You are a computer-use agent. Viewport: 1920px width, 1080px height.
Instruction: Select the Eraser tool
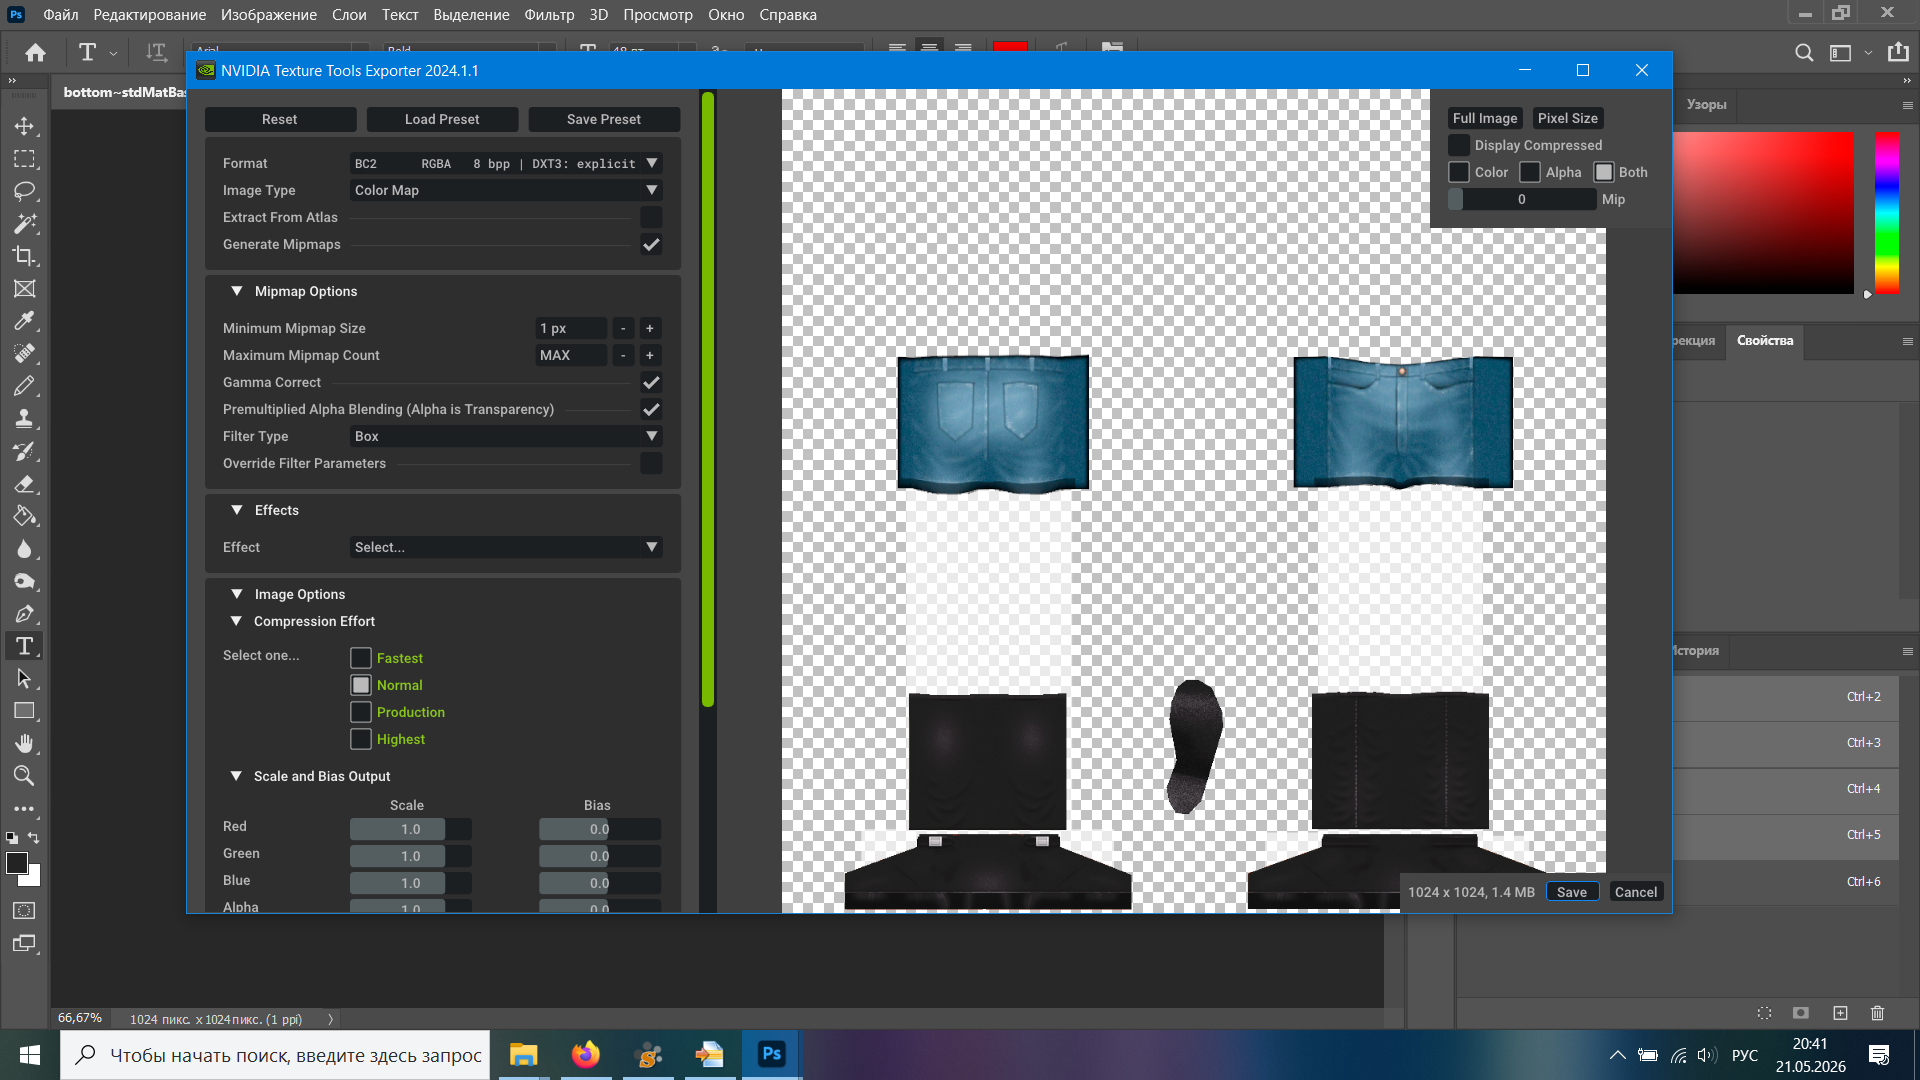pos(24,484)
